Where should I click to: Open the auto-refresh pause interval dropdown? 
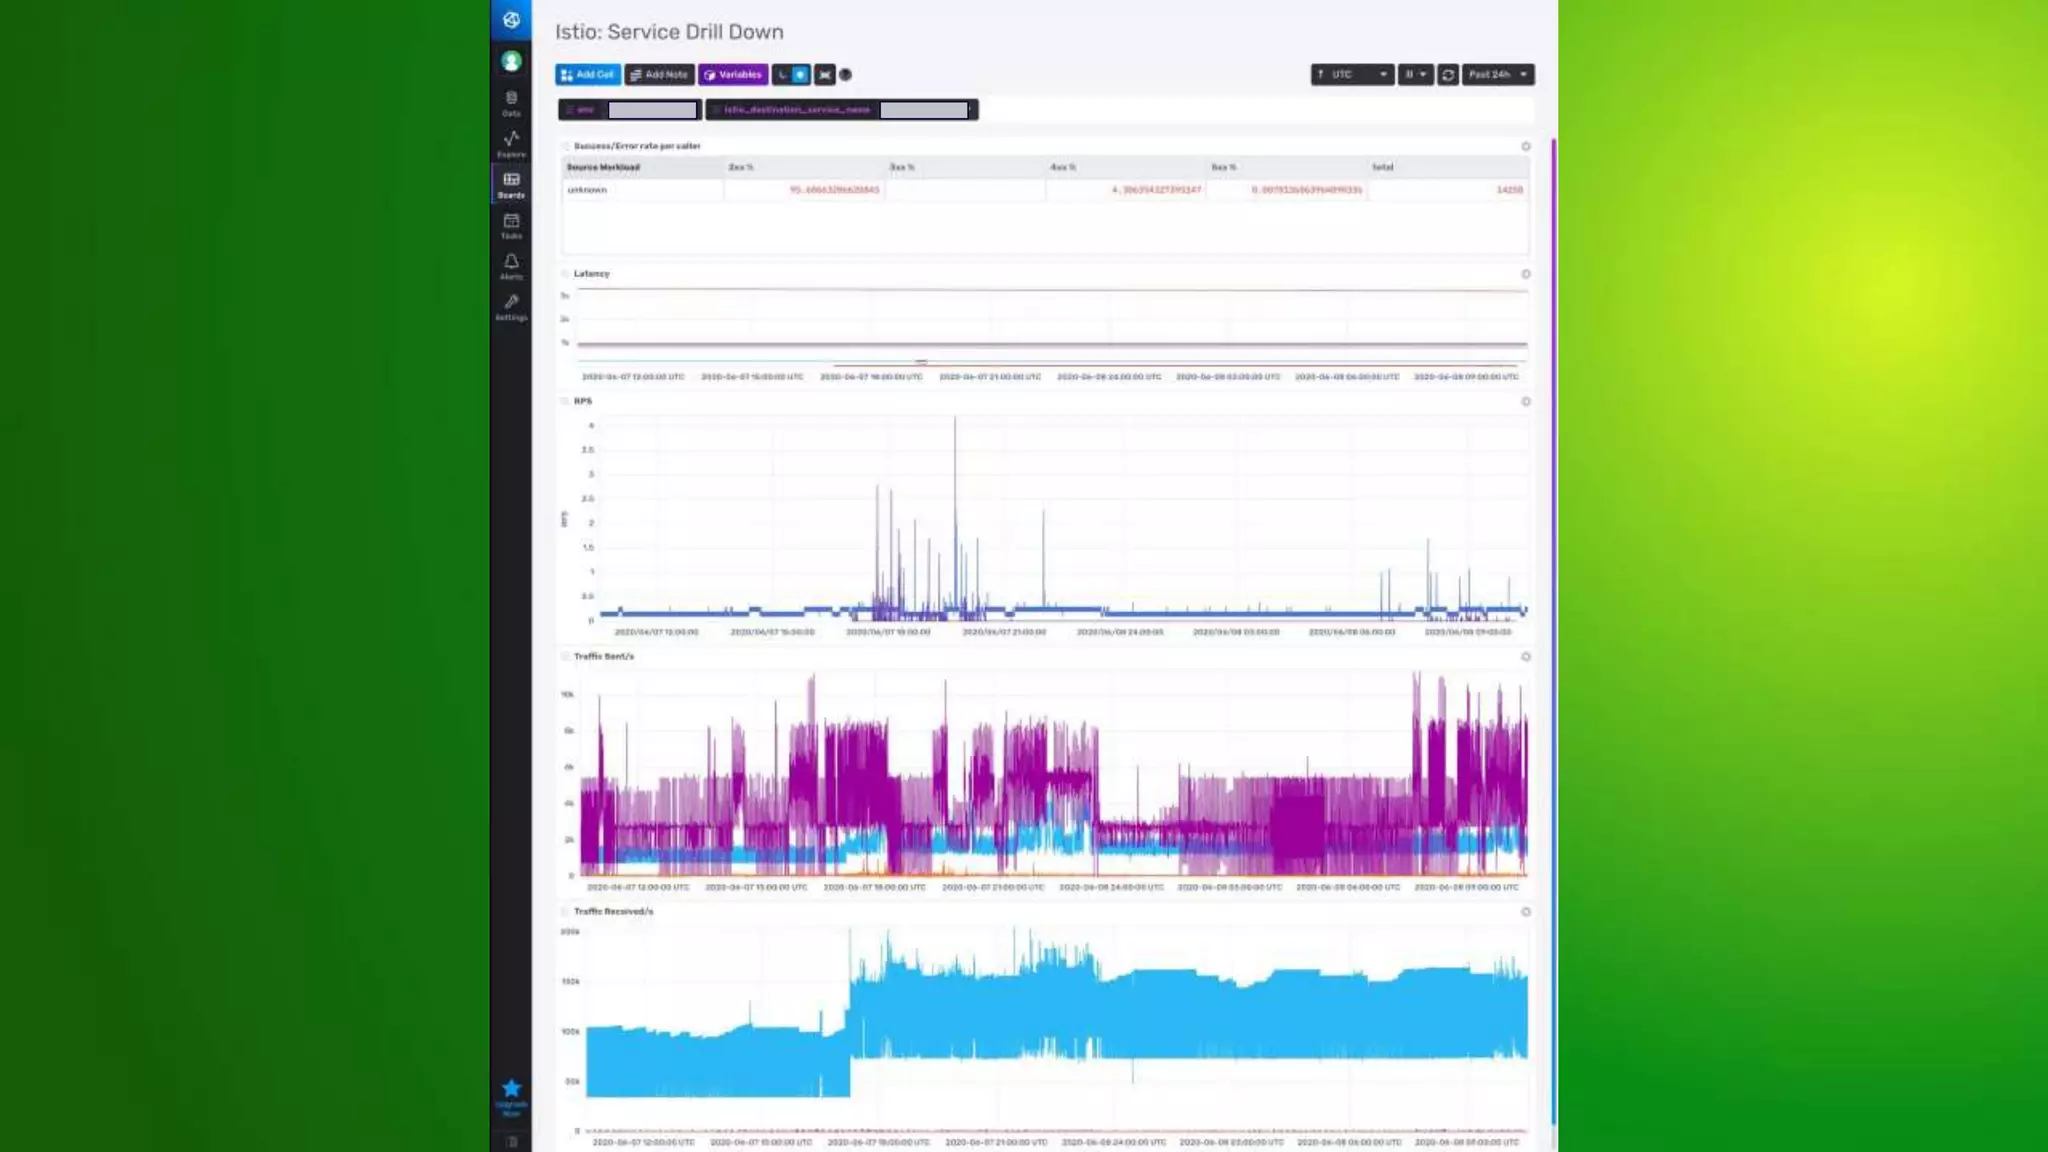1415,75
